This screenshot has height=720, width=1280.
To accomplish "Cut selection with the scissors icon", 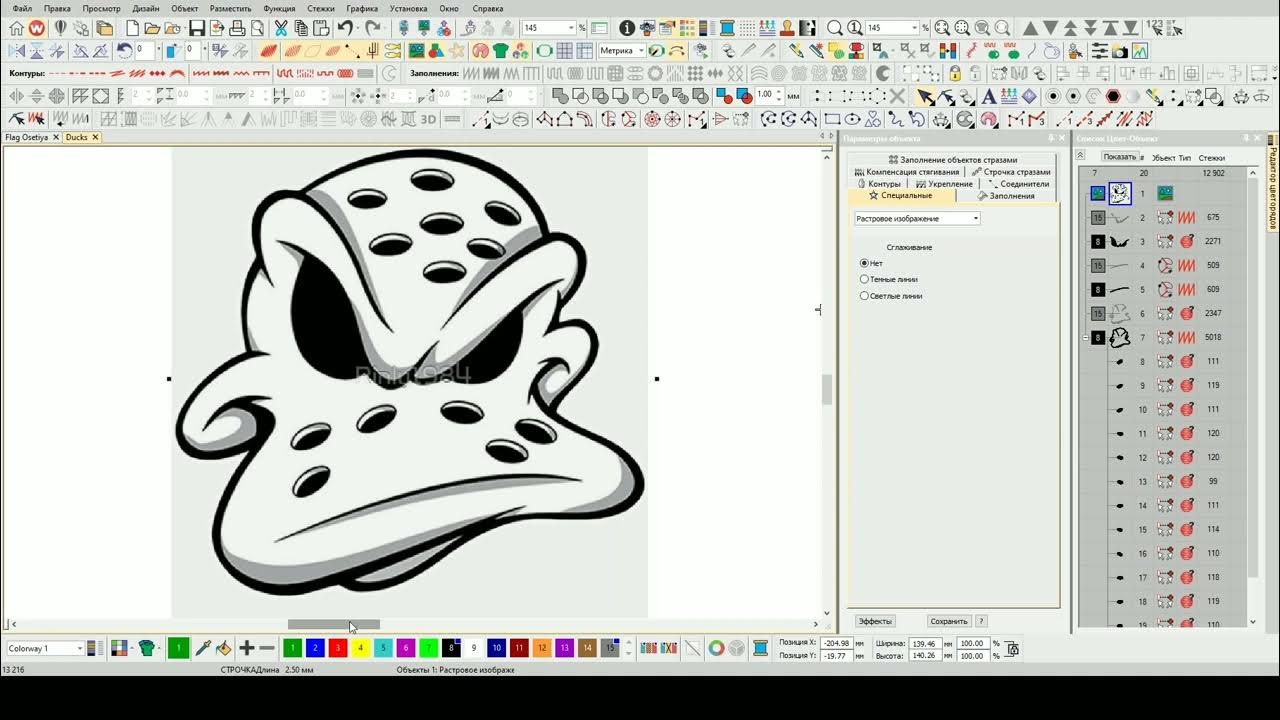I will coord(281,28).
